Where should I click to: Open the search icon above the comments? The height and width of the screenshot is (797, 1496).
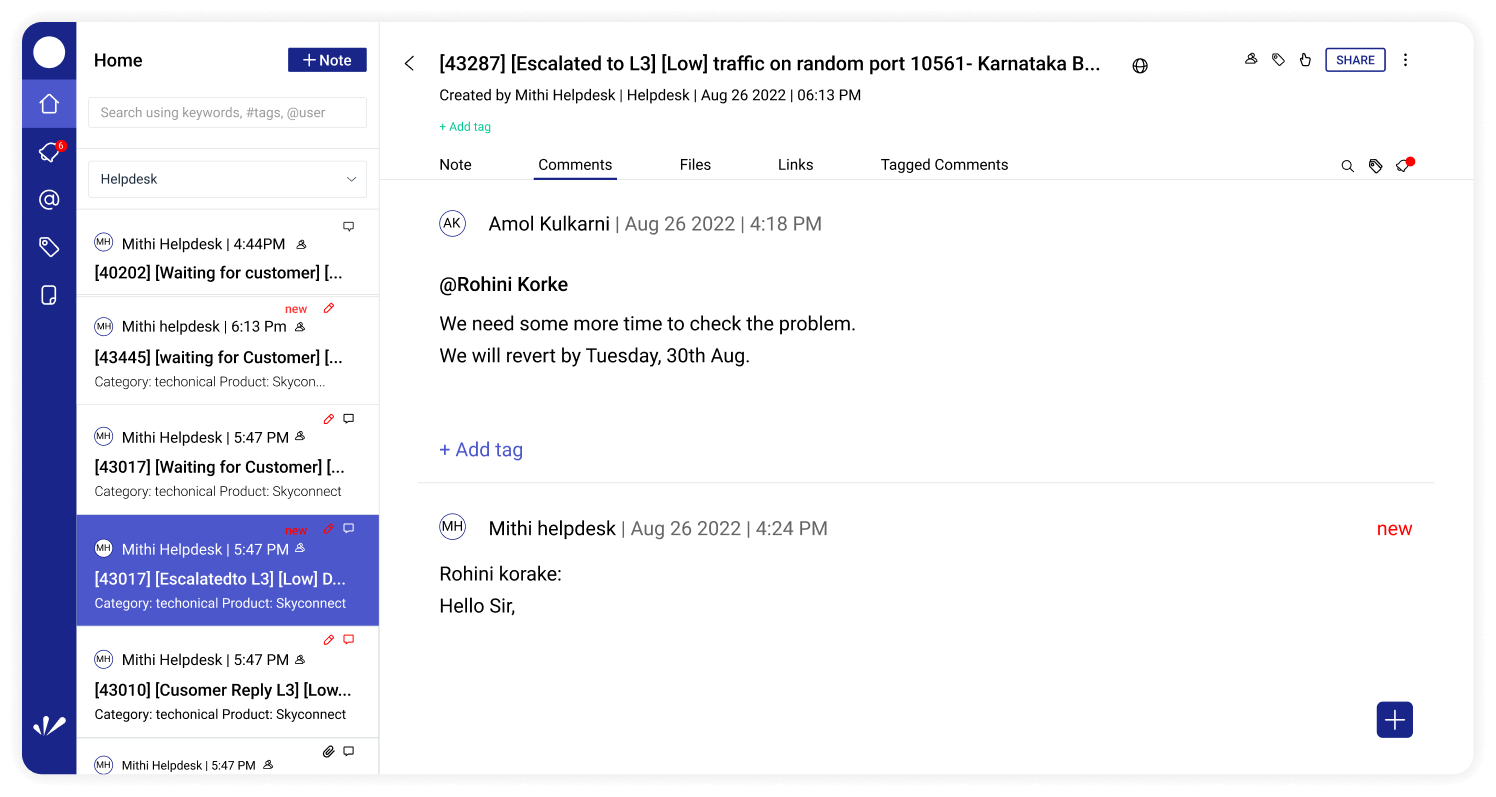tap(1348, 165)
